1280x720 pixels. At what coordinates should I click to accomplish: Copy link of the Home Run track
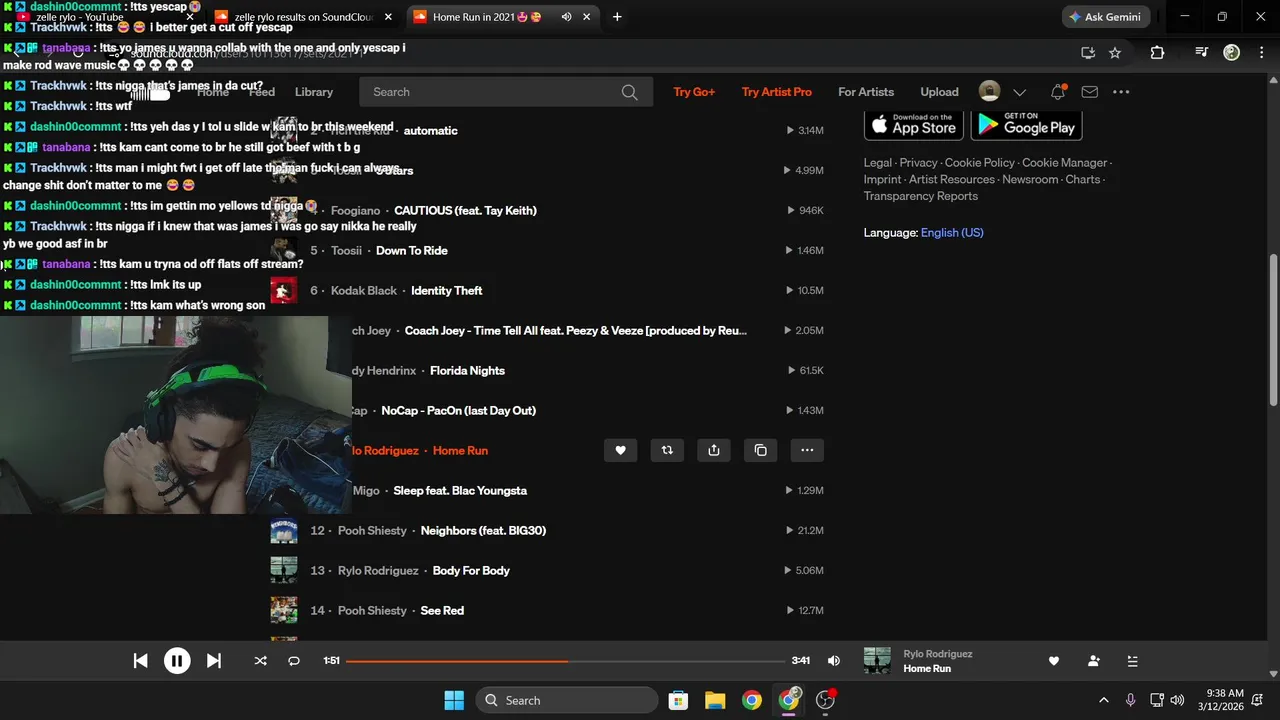(761, 450)
